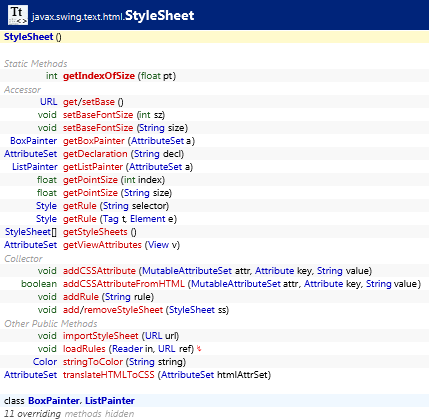Viewport: 429px width, 420px height.
Task: Open the getStyleSheets method
Action: tap(95, 232)
